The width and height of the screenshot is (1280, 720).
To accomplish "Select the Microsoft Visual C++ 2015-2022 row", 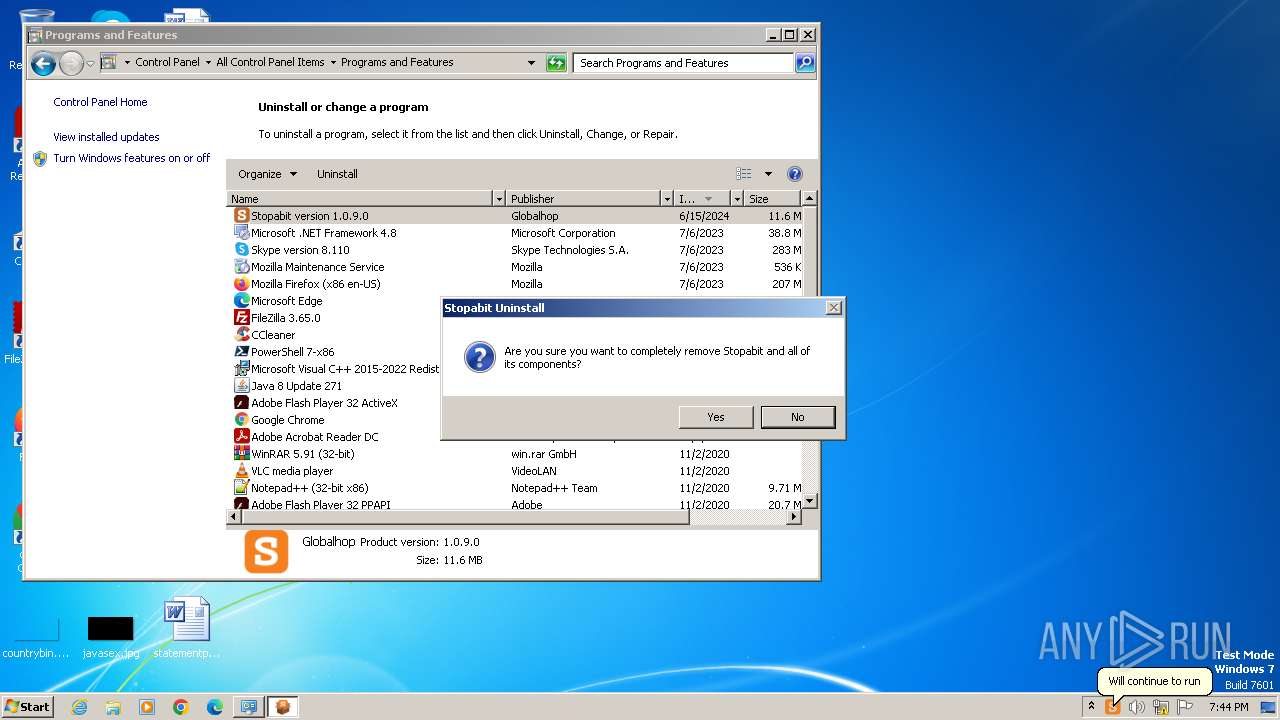I will [x=336, y=369].
